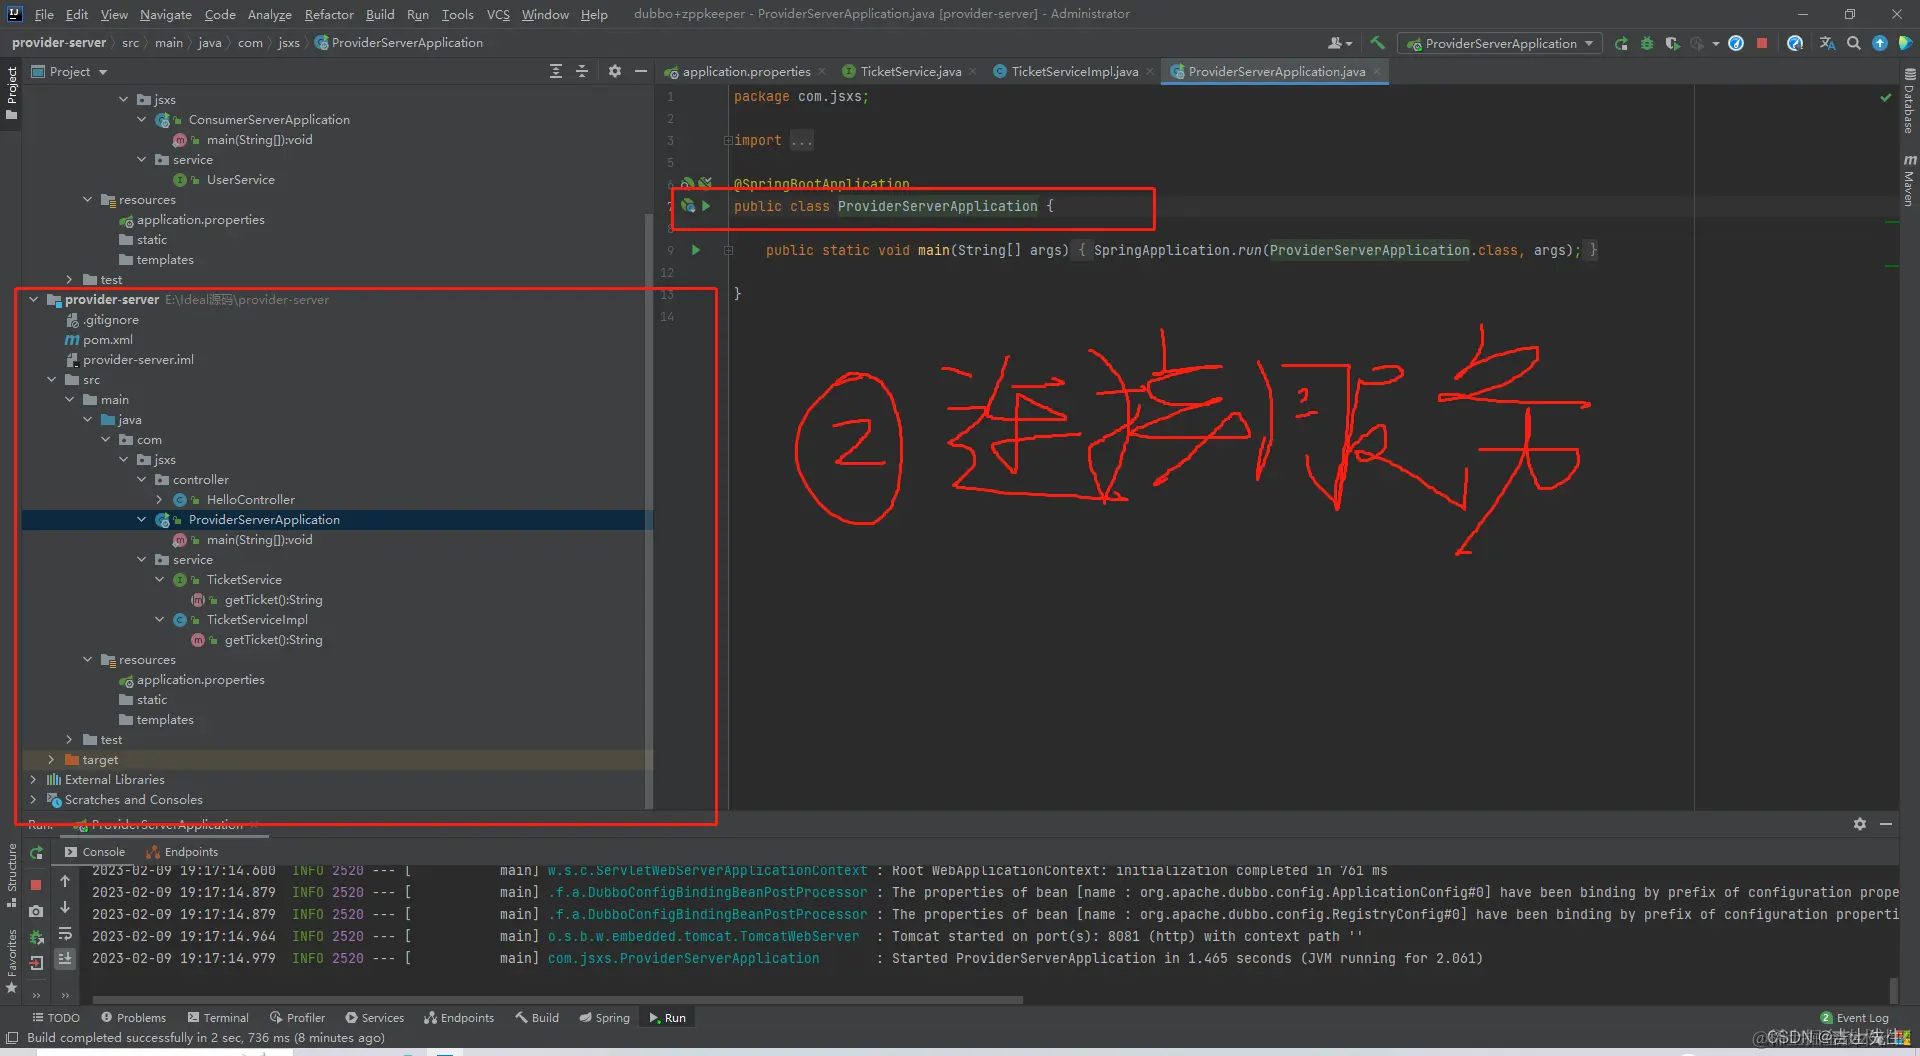
Task: Open the Project view selector dropdown
Action: [69, 71]
